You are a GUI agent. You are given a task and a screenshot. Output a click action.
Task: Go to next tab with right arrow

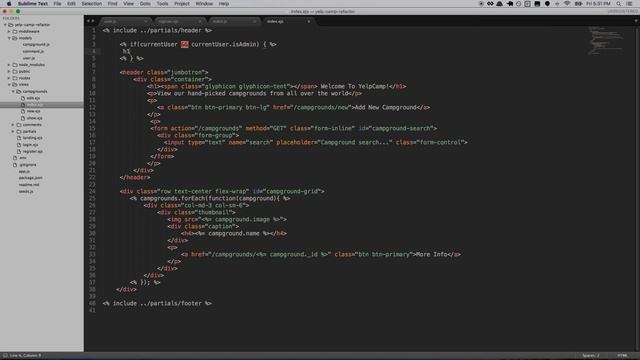pos(93,21)
